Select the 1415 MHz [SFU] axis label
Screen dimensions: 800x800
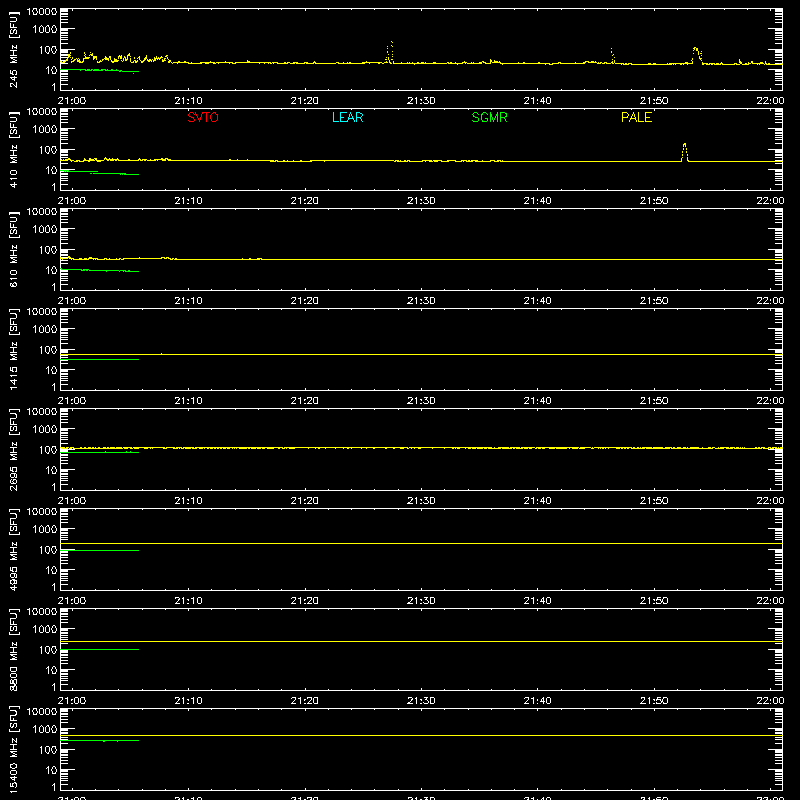pyautogui.click(x=13, y=349)
